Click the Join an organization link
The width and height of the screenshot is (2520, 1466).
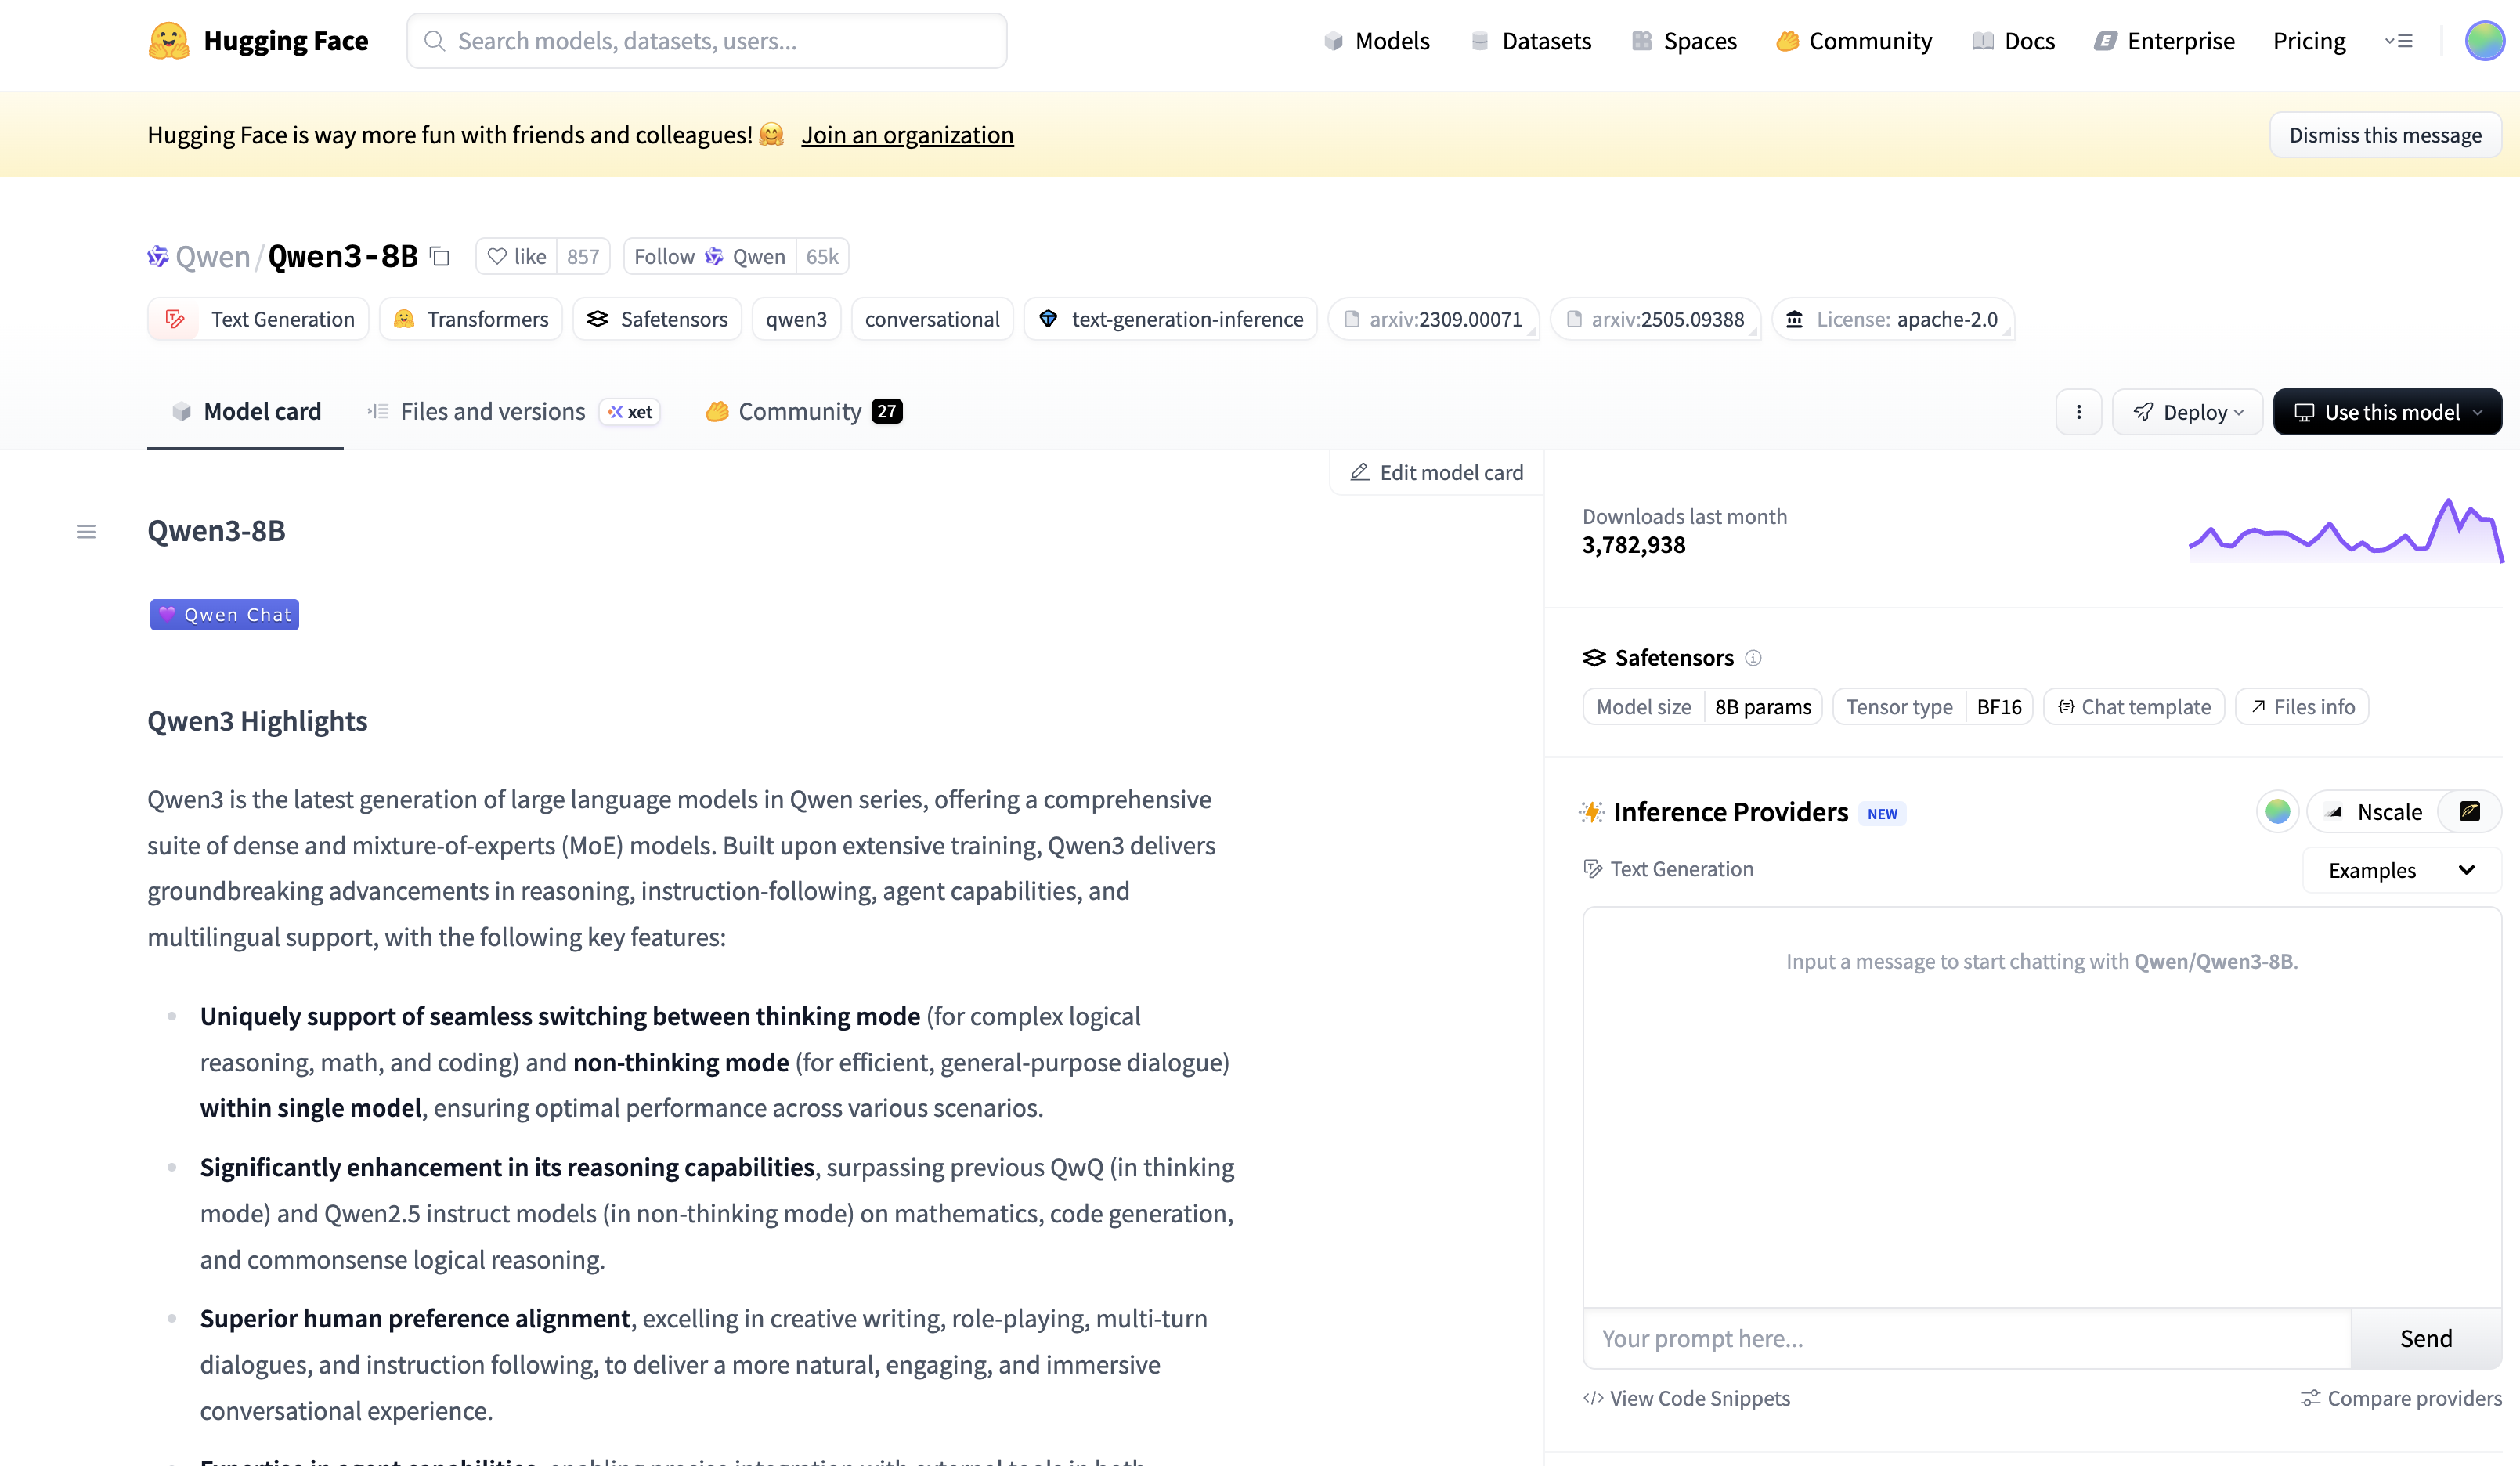[x=907, y=135]
